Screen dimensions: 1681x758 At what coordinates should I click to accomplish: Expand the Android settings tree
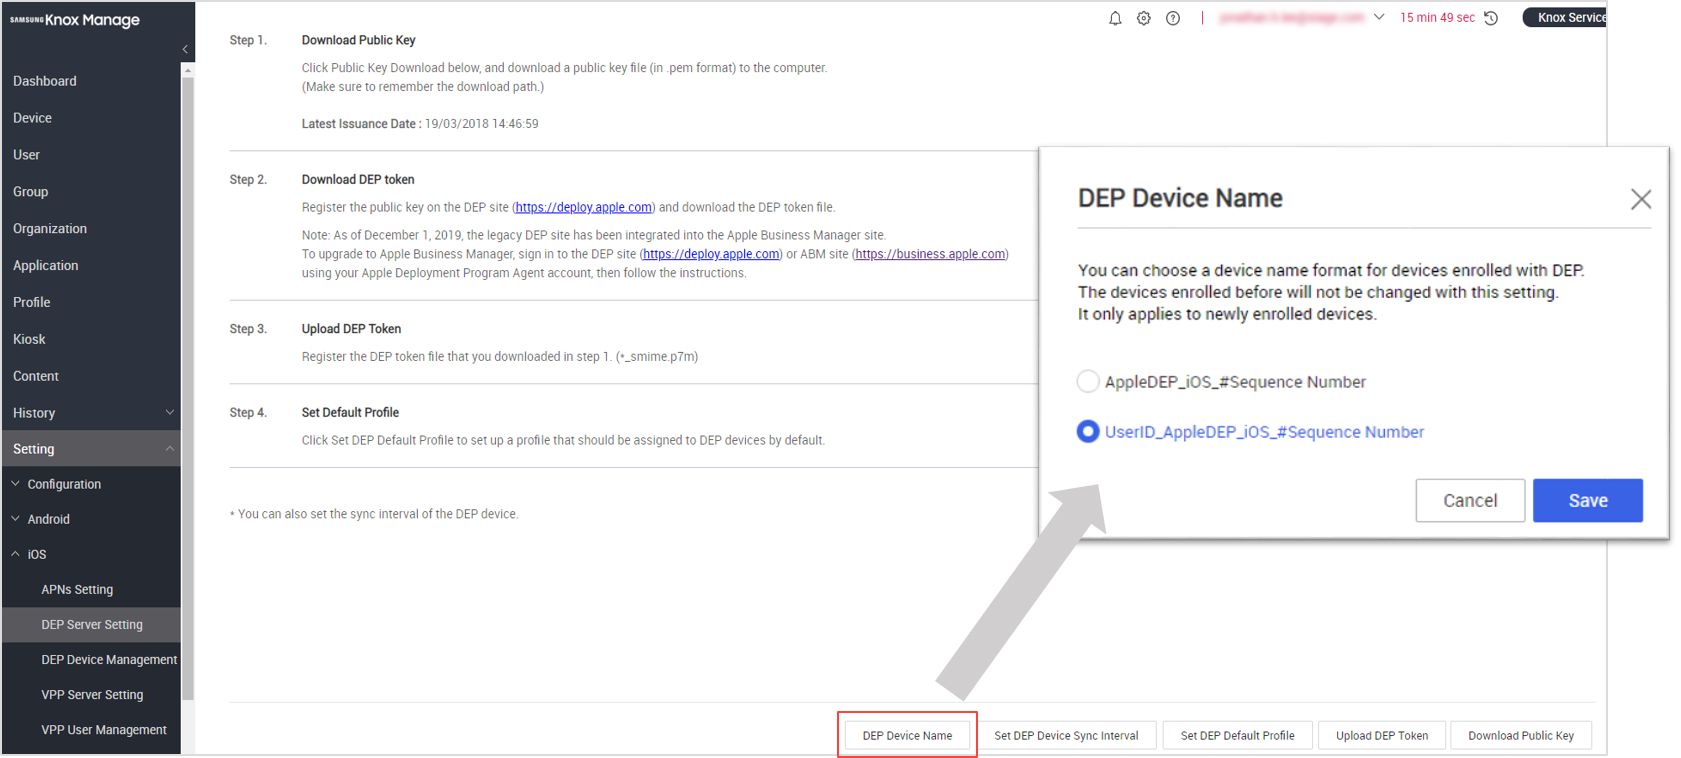pos(16,519)
